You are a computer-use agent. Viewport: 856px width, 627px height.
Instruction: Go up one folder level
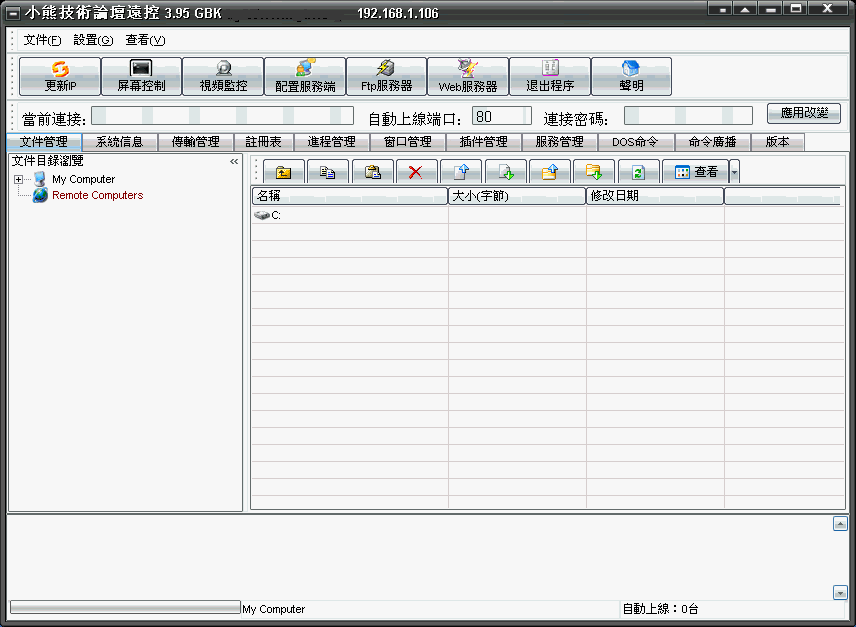283,172
